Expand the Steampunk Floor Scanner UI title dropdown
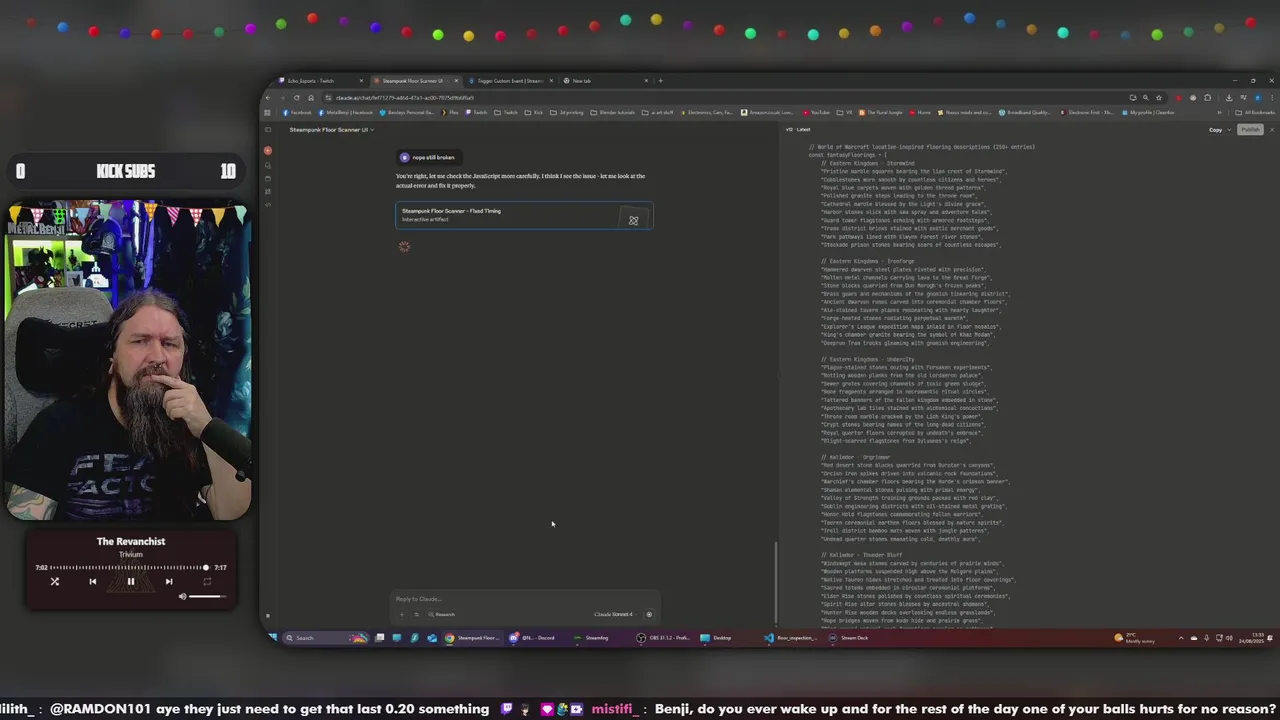This screenshot has height=720, width=1280. (x=331, y=130)
